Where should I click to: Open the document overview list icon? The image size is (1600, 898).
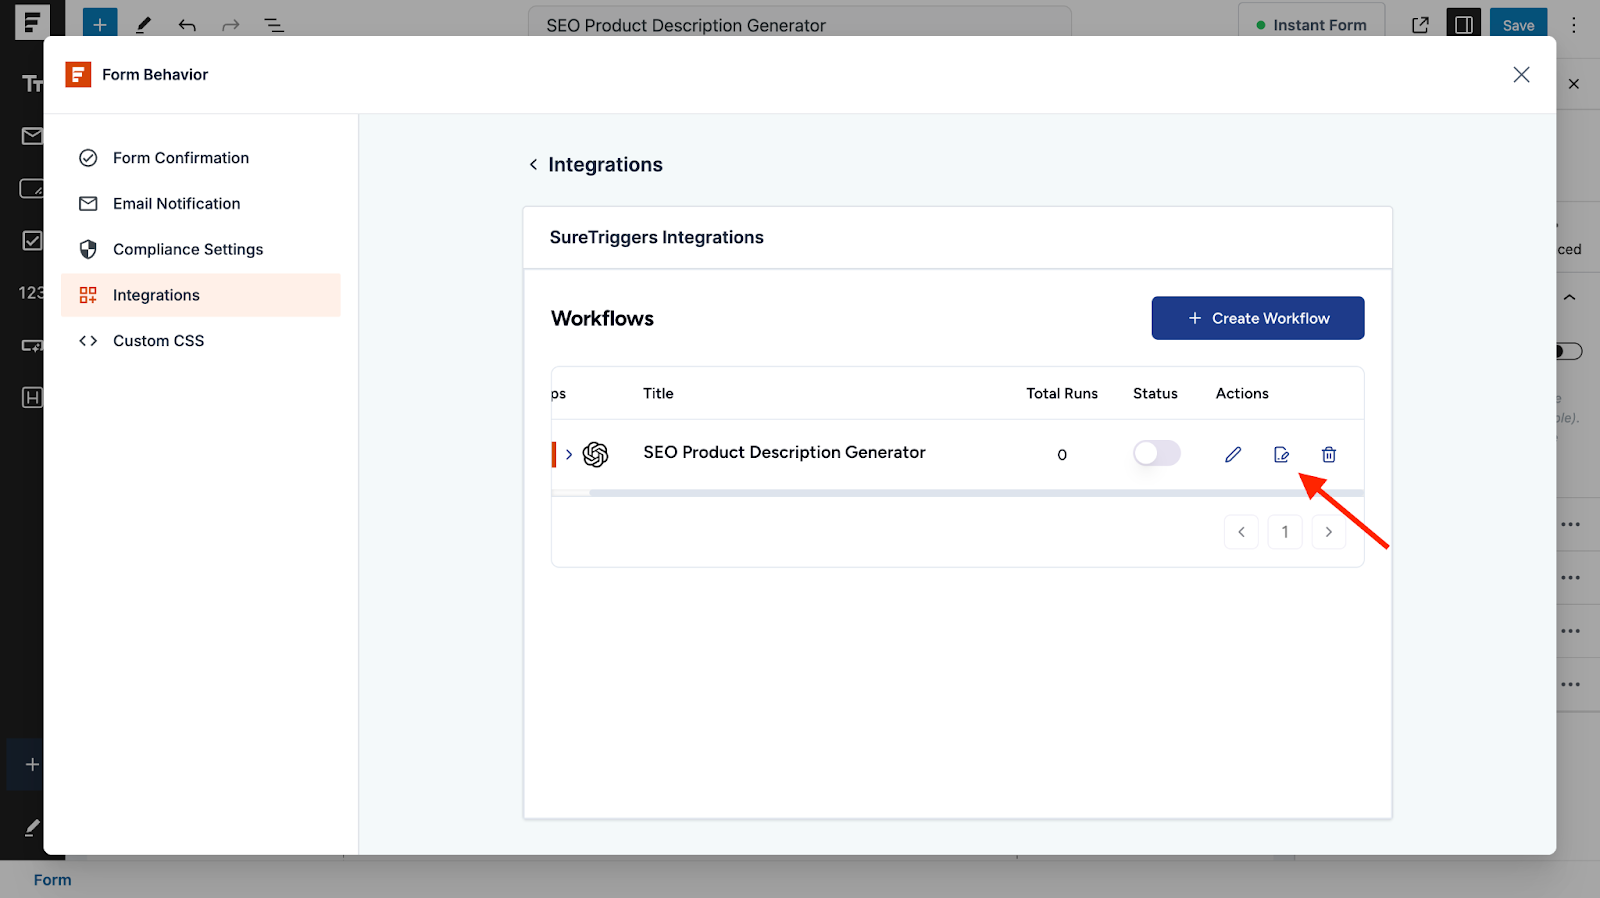[x=274, y=25]
